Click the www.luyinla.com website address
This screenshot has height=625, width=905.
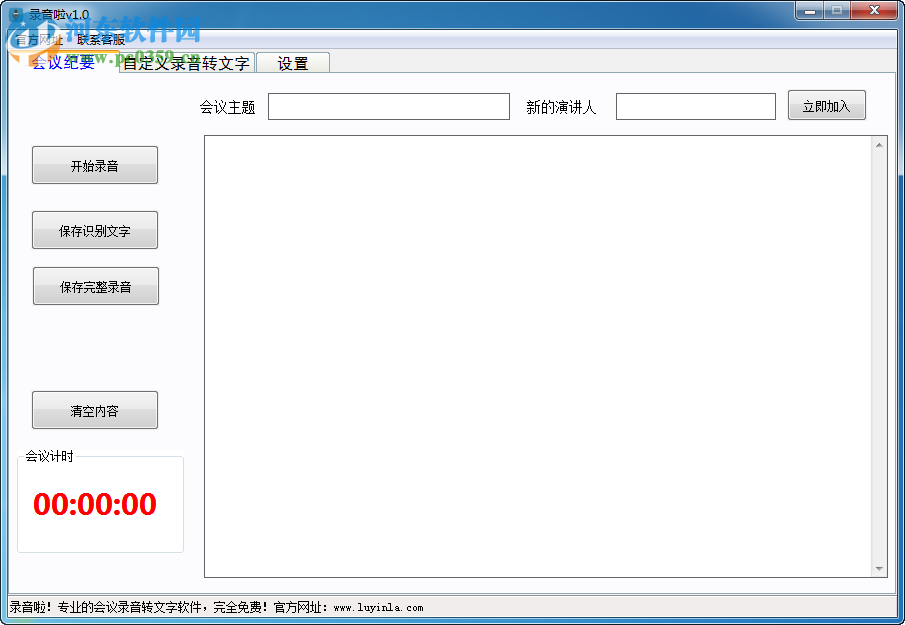pyautogui.click(x=378, y=607)
